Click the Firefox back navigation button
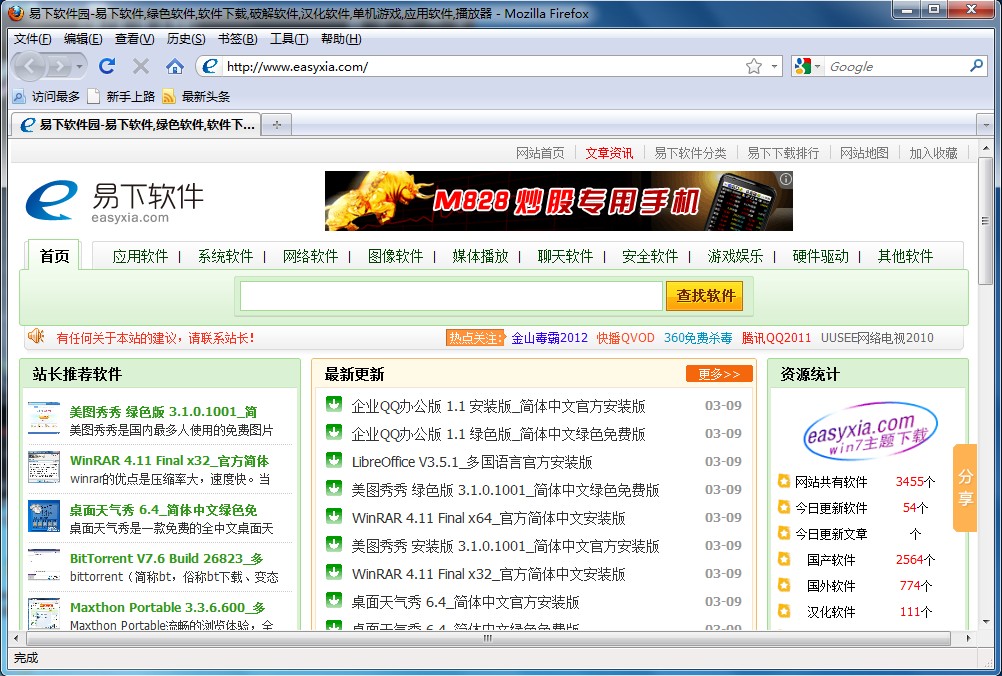The width and height of the screenshot is (1002, 676). tap(31, 66)
